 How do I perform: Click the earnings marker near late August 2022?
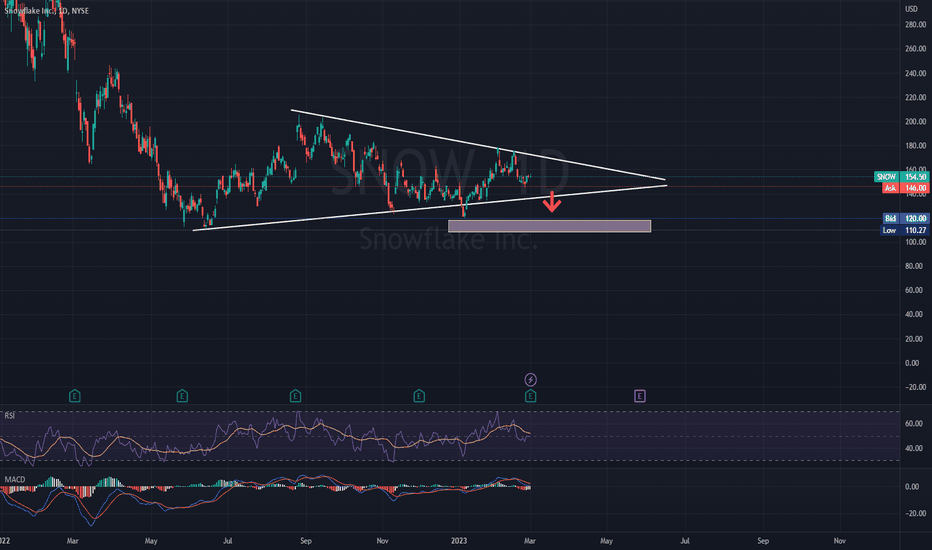[x=295, y=396]
